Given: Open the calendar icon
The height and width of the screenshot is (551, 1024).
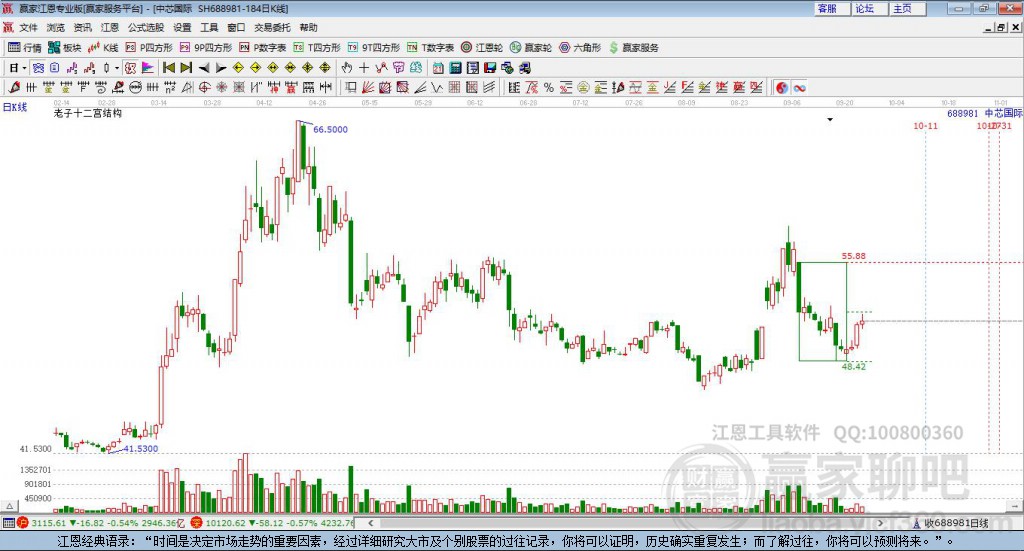Looking at the screenshot, I should click(x=438, y=67).
